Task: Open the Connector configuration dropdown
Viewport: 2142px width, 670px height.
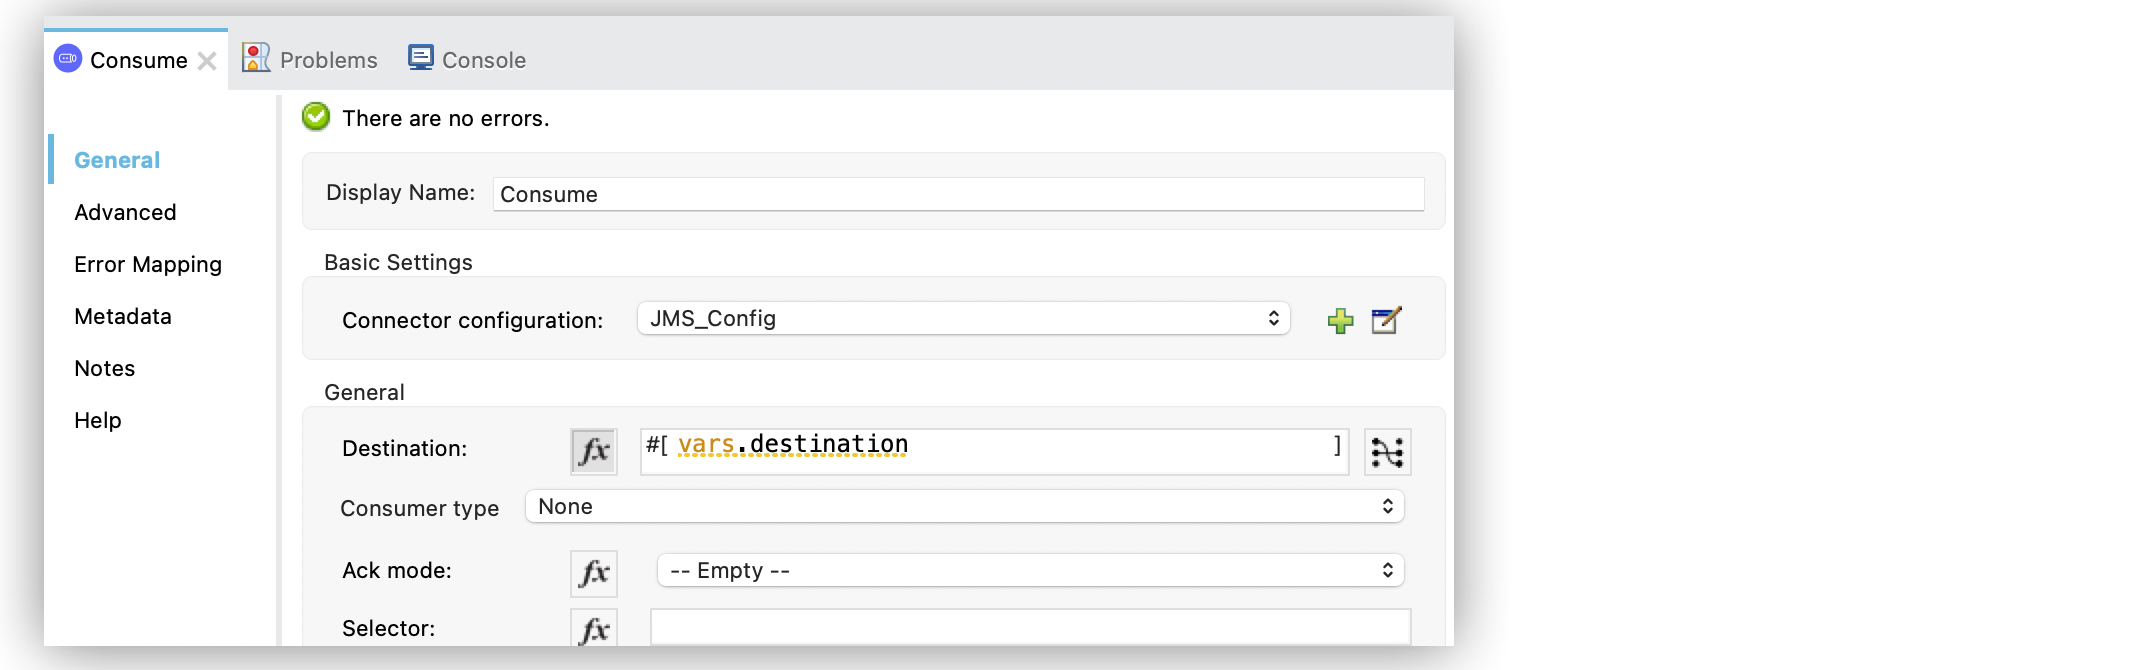Action: pos(963,319)
